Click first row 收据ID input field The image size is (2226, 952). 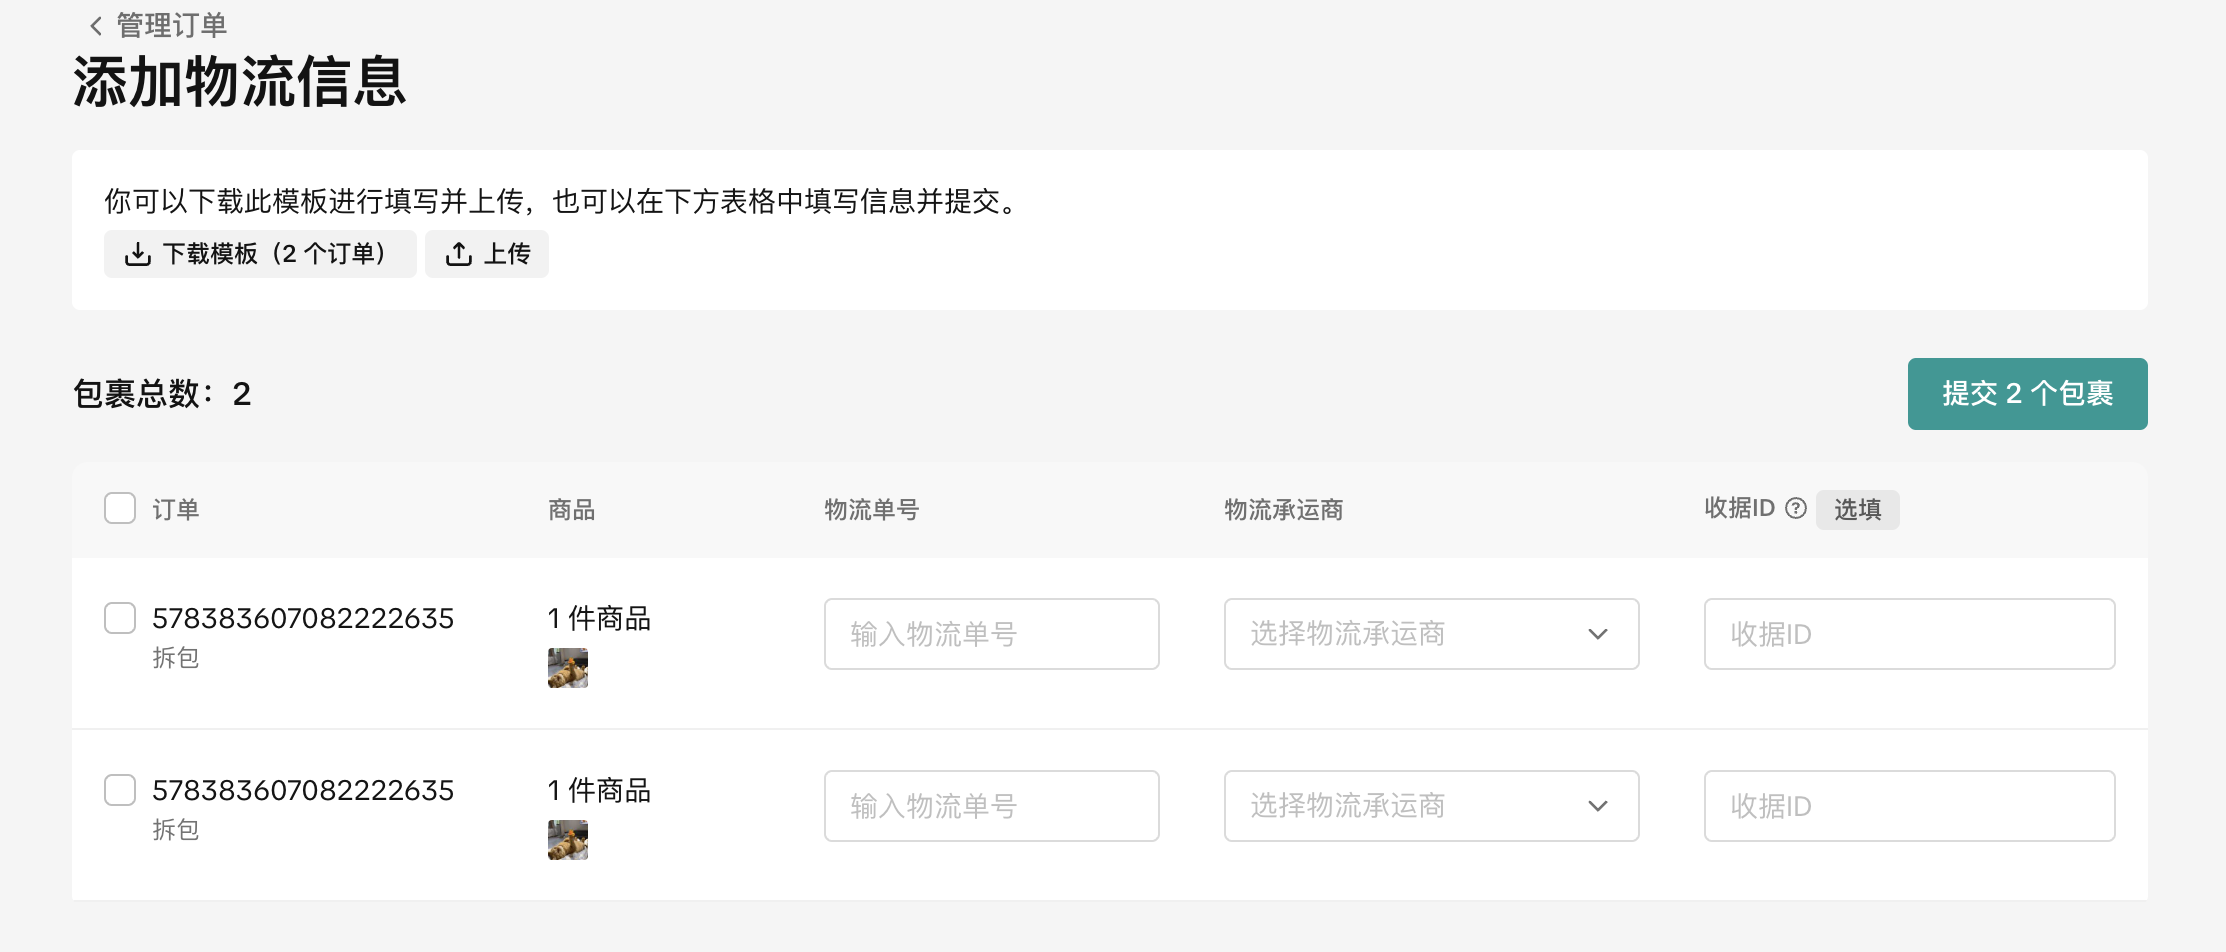tap(1909, 634)
